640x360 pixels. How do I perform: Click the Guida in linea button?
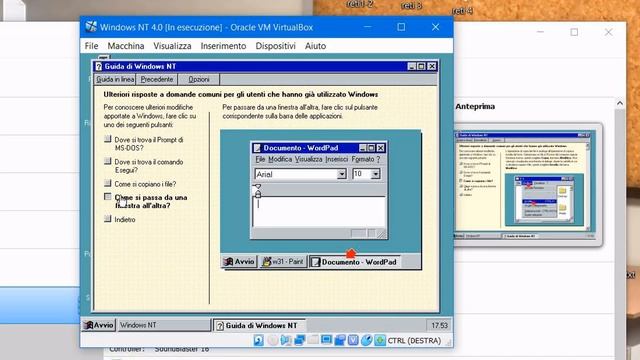tap(115, 79)
